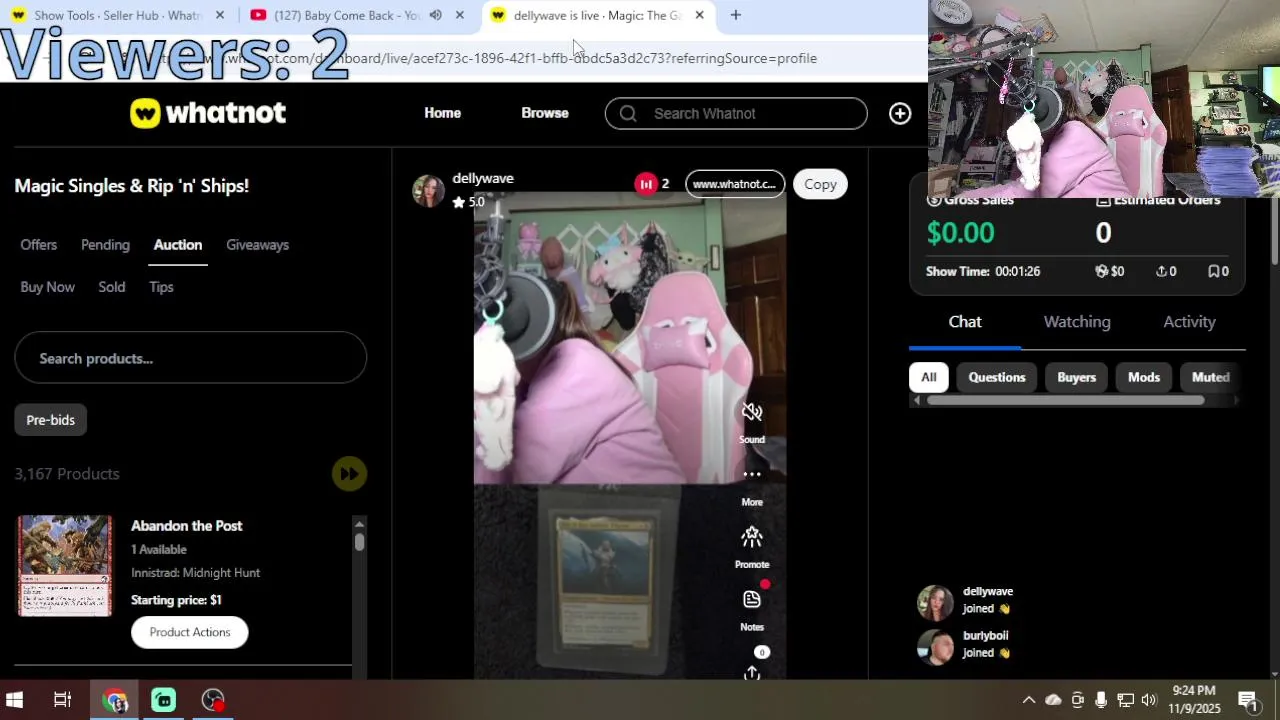Switch to the Pending tab
Viewport: 1280px width, 720px height.
pyautogui.click(x=105, y=245)
